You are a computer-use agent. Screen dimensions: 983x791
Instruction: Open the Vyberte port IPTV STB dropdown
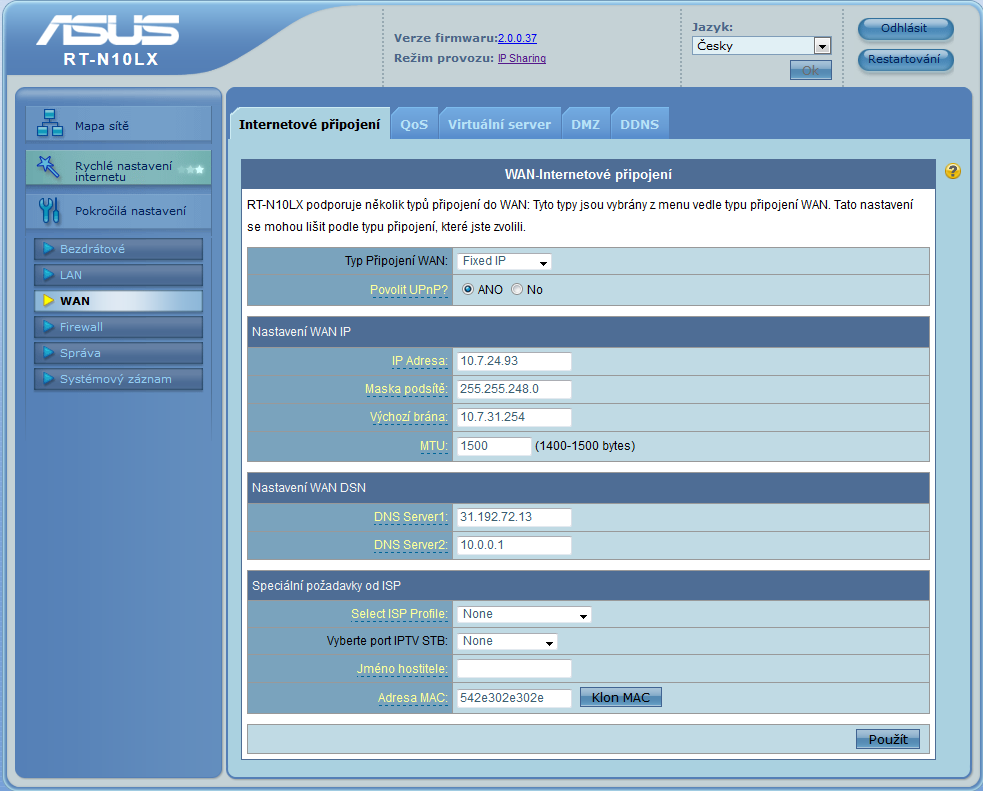[507, 641]
